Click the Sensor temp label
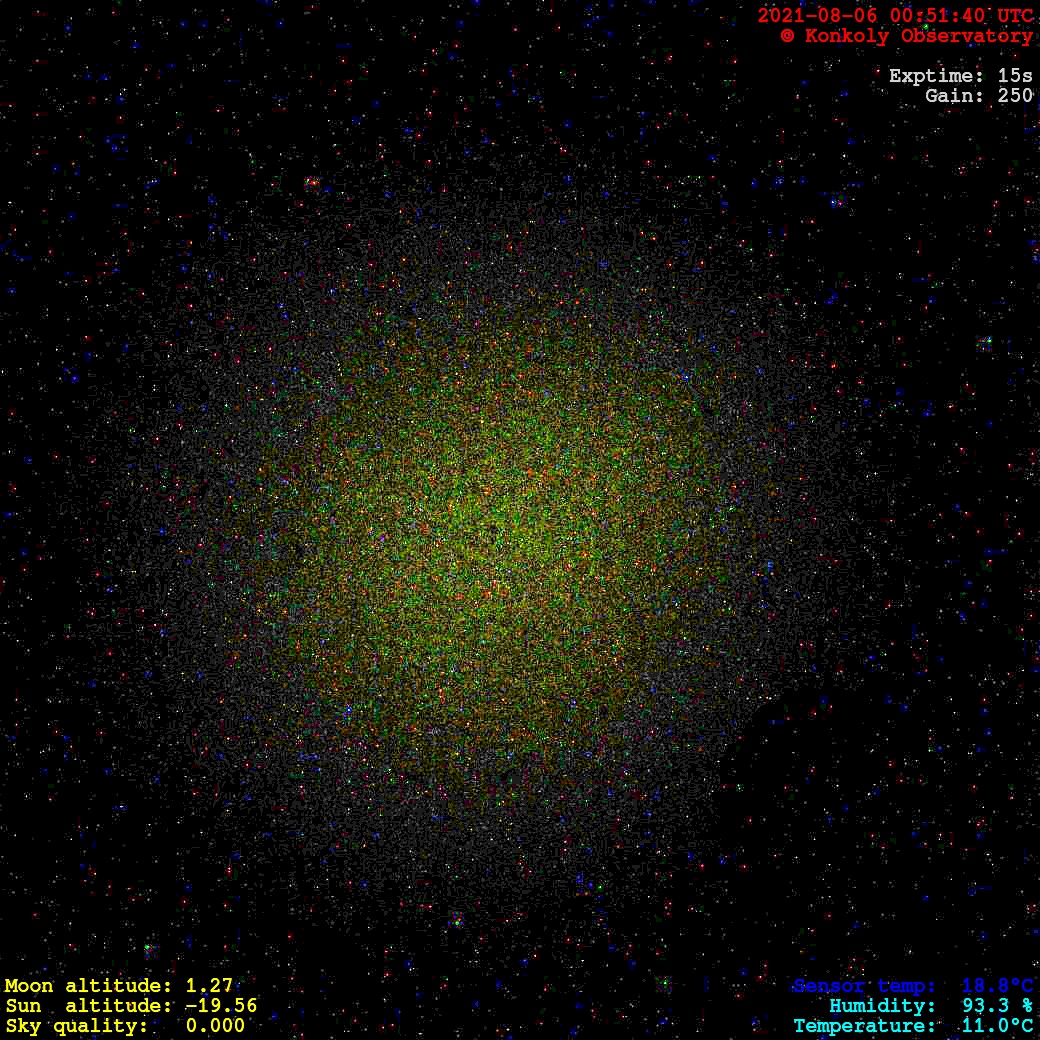Viewport: 1040px width, 1040px height. click(x=864, y=986)
